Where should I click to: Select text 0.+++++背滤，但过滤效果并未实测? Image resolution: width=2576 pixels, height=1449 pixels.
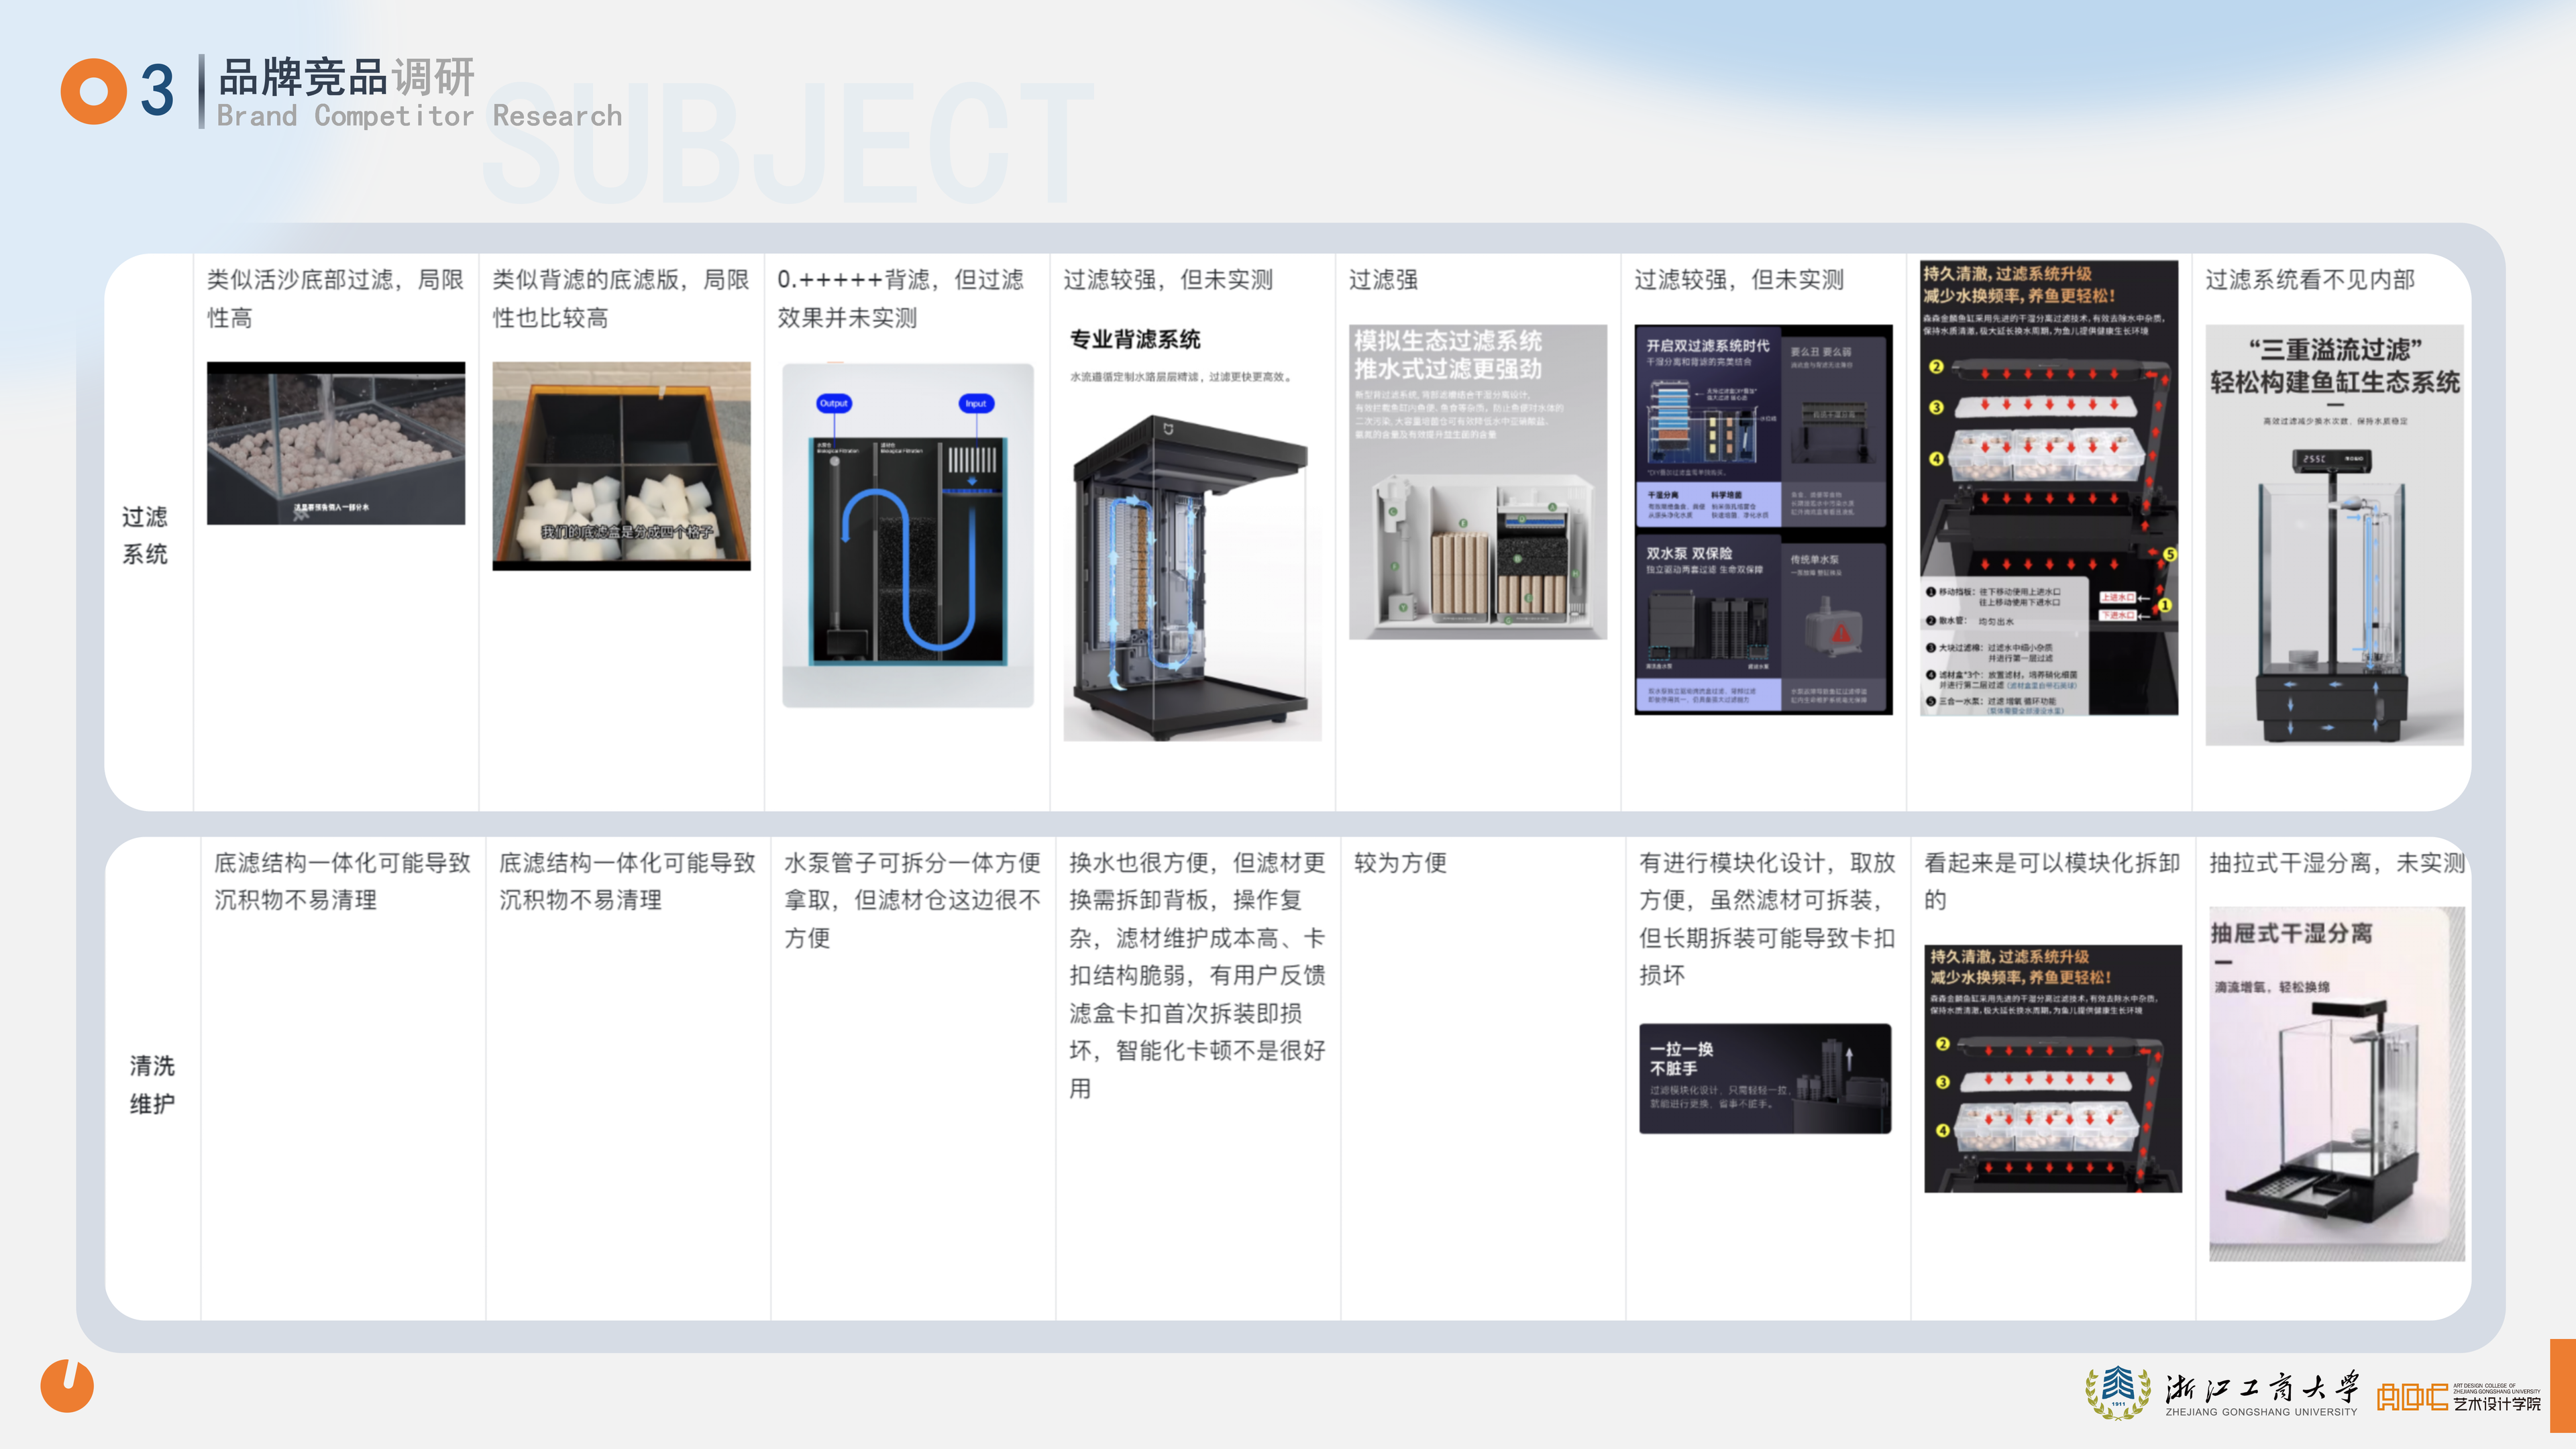[x=901, y=298]
